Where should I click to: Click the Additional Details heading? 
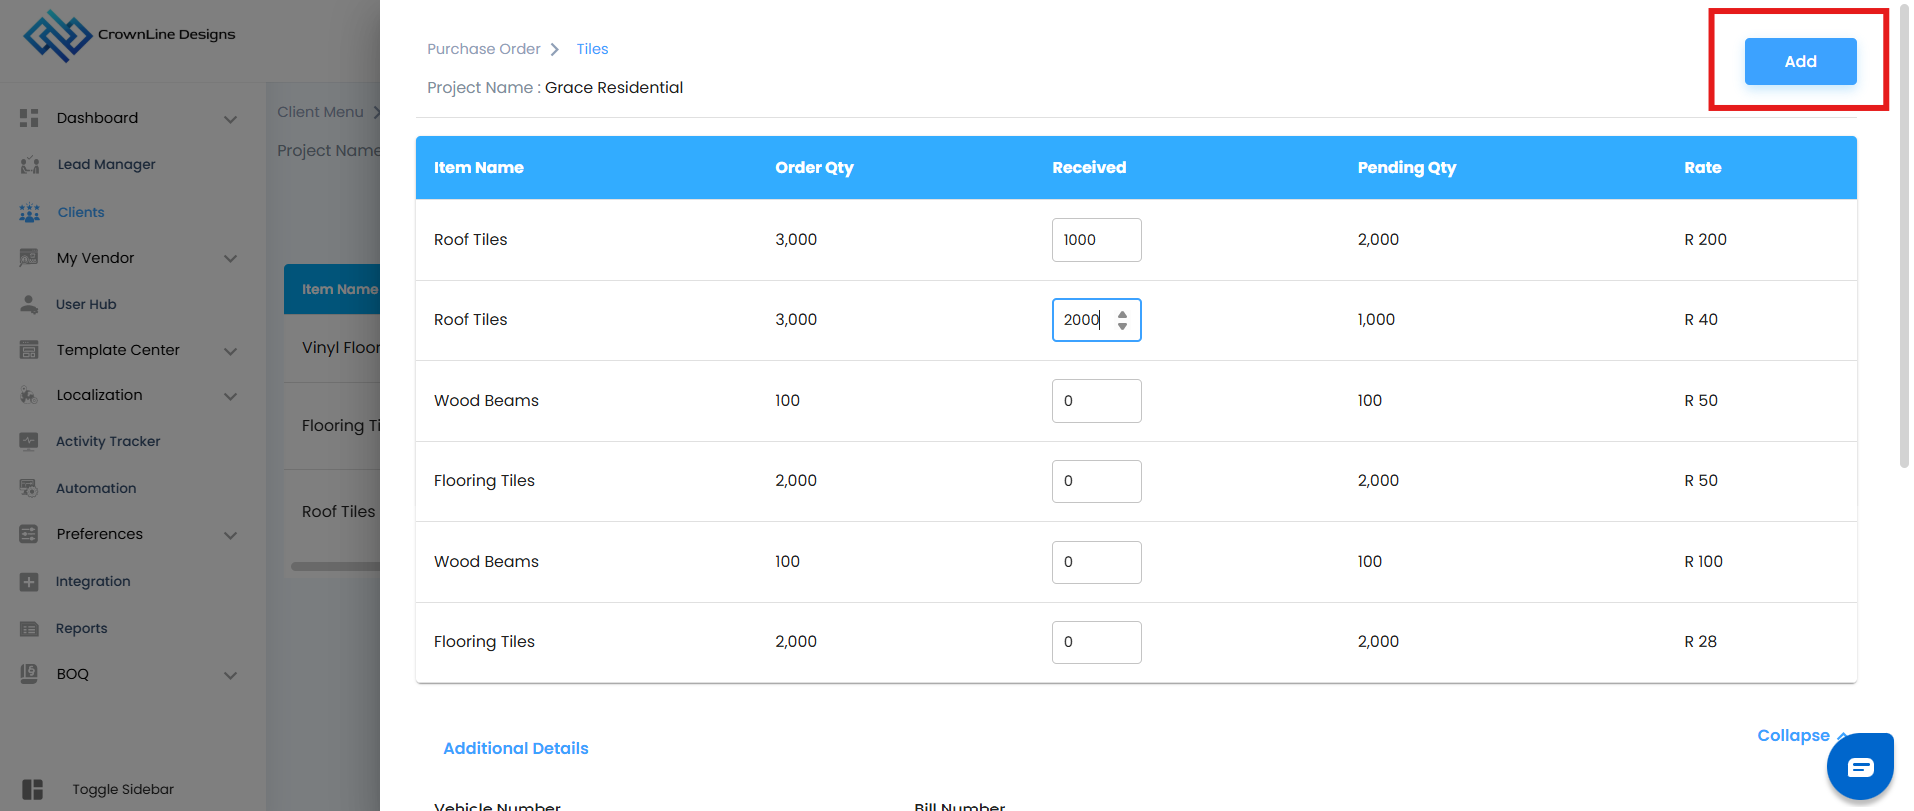click(516, 749)
